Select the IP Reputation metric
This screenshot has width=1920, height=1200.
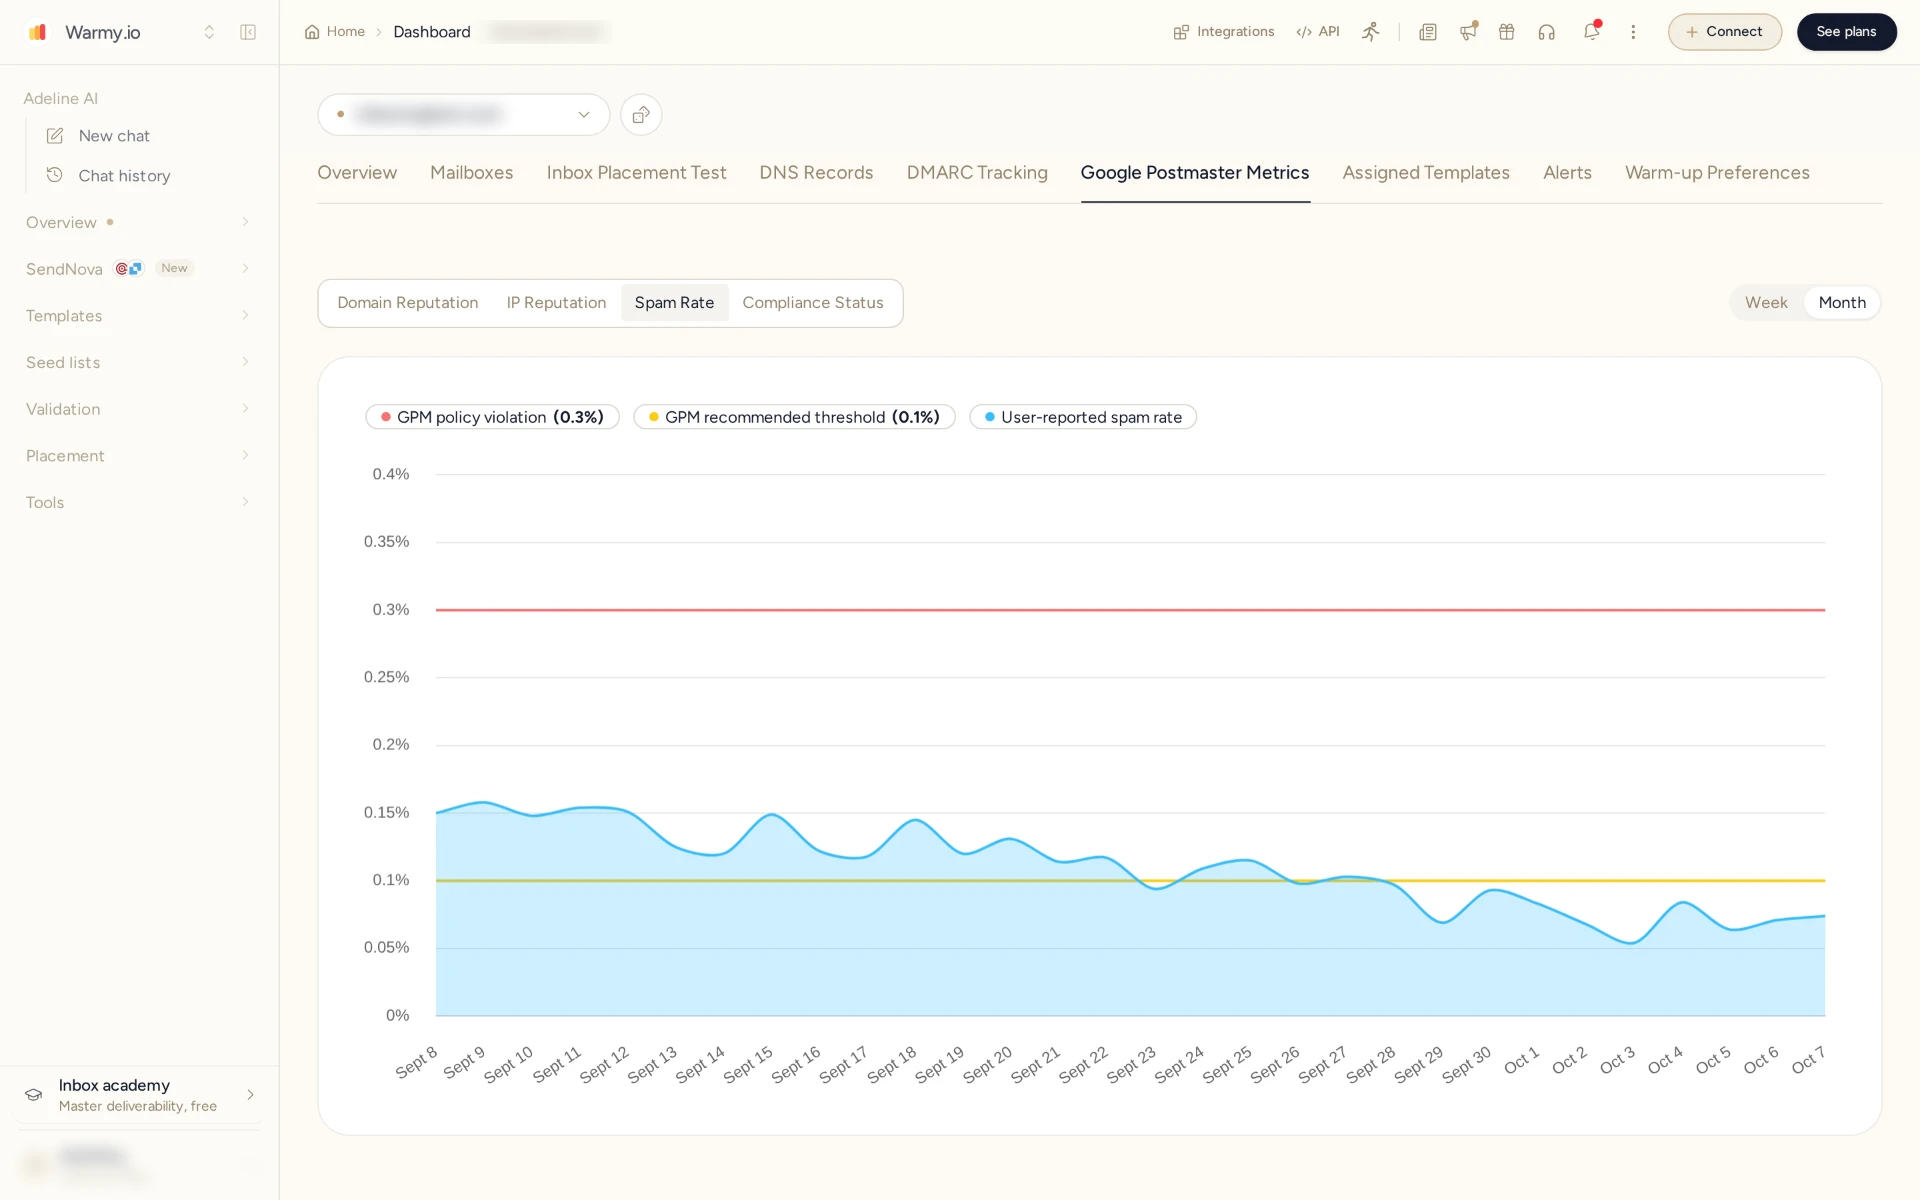556,303
